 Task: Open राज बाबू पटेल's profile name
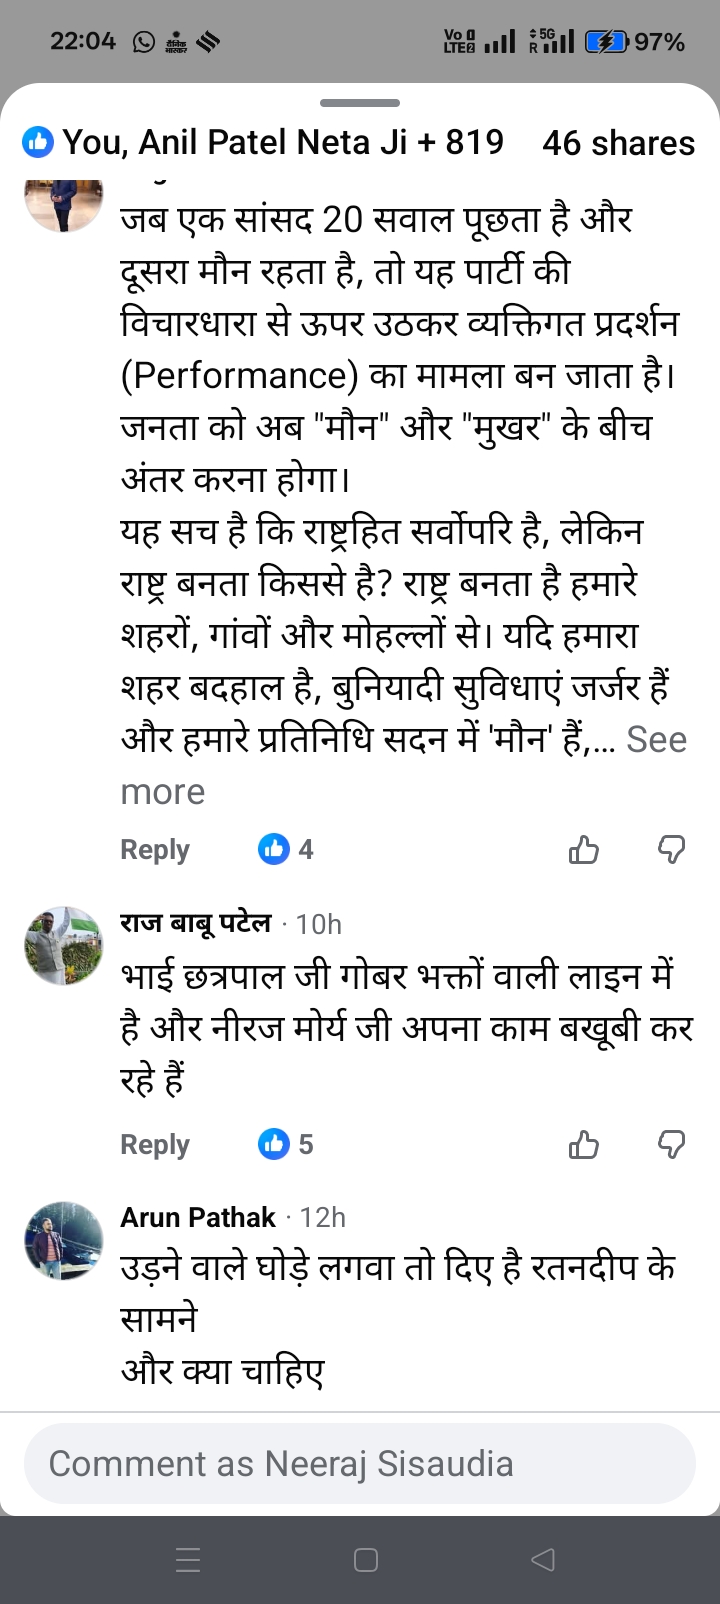196,923
